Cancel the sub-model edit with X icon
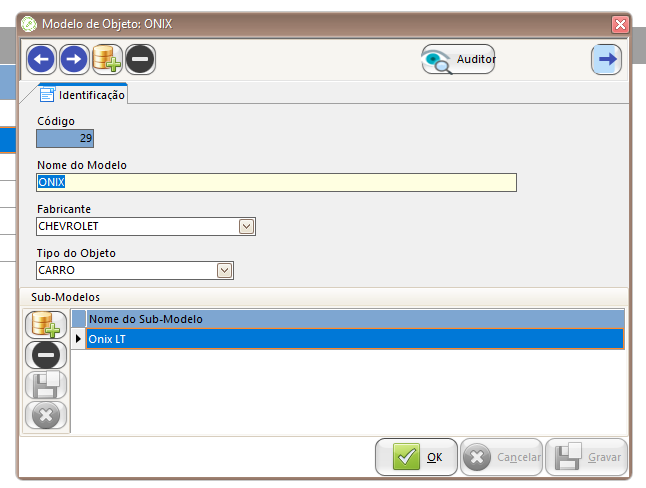The image size is (646, 488). 46,415
